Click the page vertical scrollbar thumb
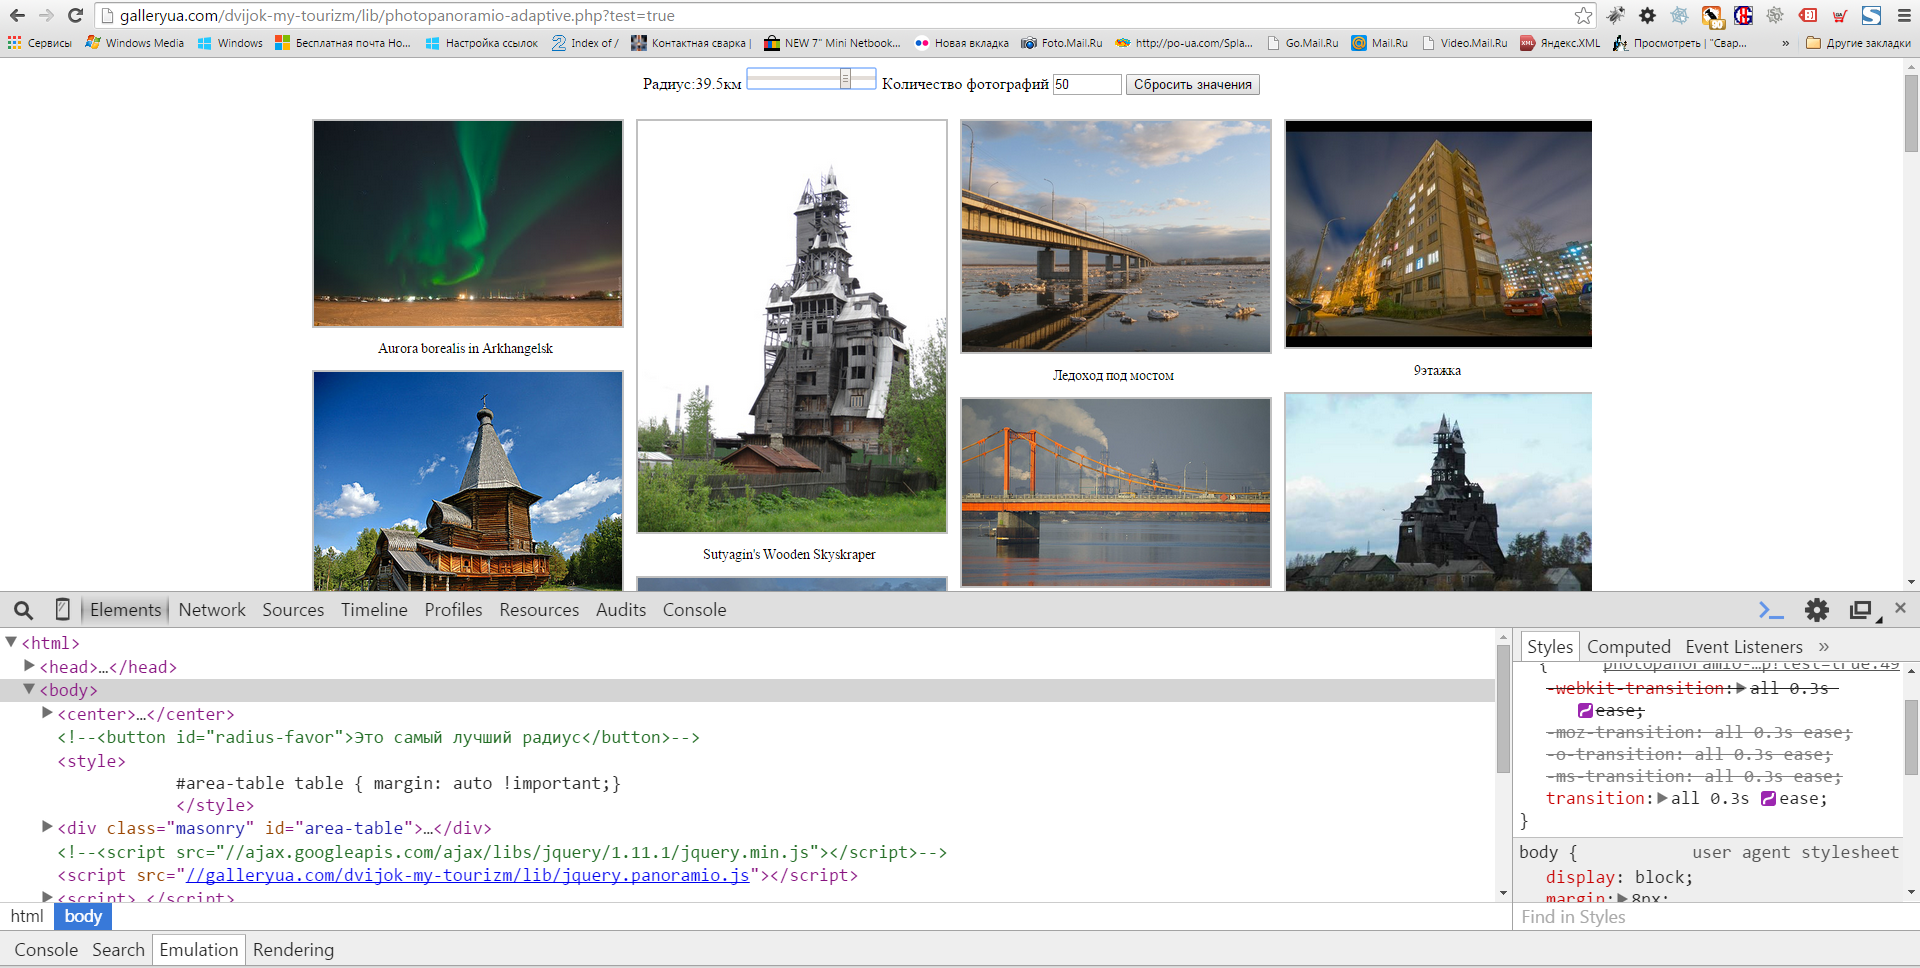The image size is (1920, 968). [x=1911, y=112]
